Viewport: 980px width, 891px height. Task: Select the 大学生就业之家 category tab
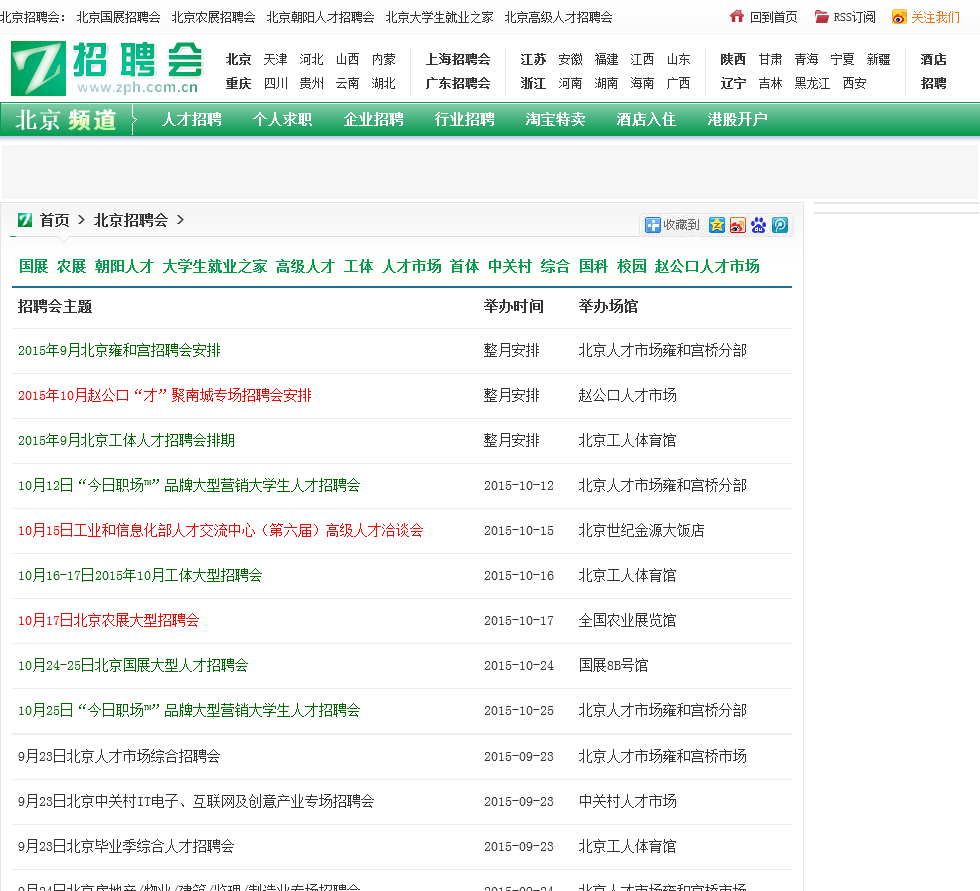coord(215,266)
